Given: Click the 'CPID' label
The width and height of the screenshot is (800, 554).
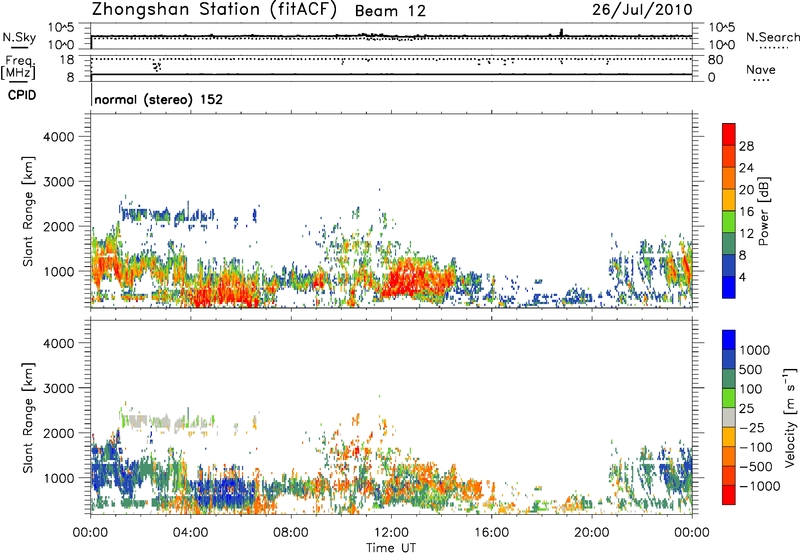Looking at the screenshot, I should point(22,95).
